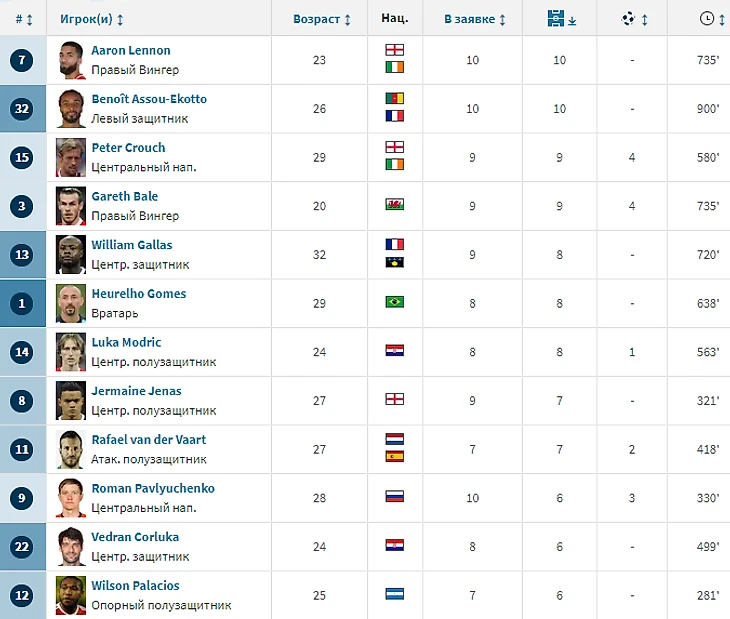Viewport: 730px width, 619px height.
Task: Sort table by Игрок(и) column
Action: coord(92,19)
